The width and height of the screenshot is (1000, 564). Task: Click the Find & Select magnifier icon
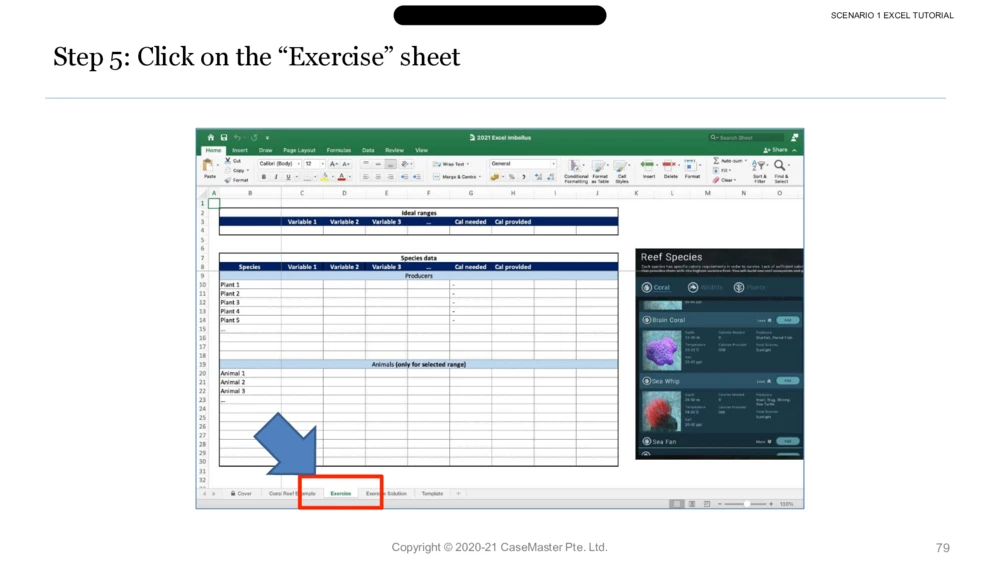[x=780, y=166]
